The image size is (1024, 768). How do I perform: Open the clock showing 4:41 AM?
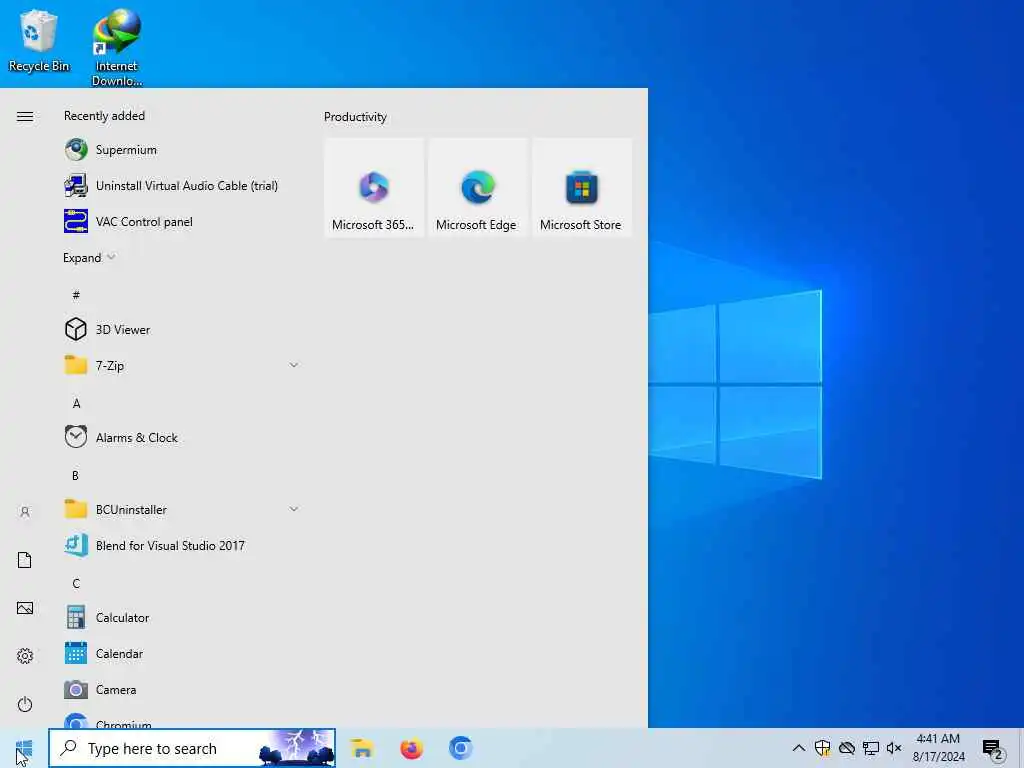point(938,748)
